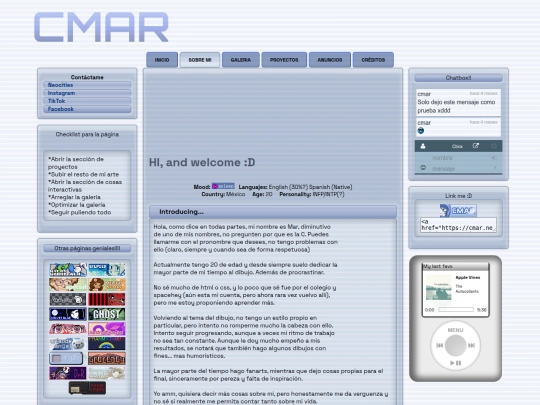Image resolution: width=540 pixels, height=405 pixels.
Task: Toggle play/pause on the iPod wheel
Action: point(455,363)
